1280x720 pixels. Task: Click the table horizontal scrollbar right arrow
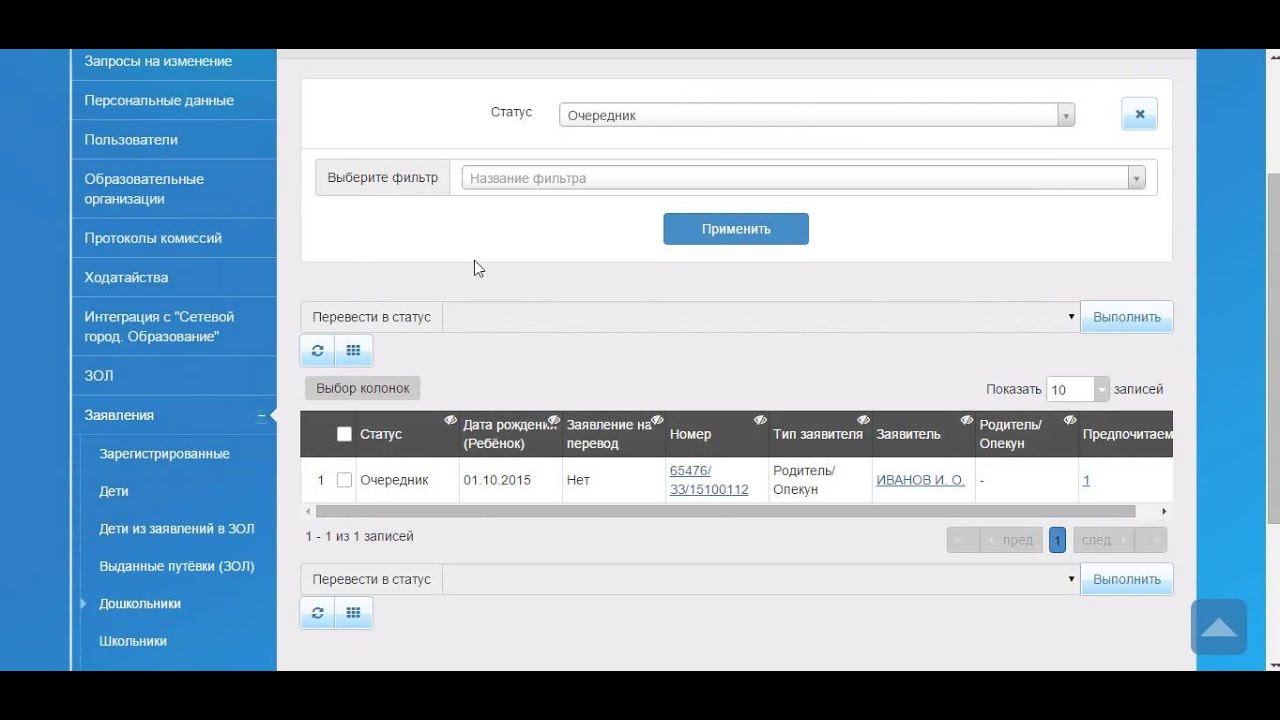[1164, 511]
